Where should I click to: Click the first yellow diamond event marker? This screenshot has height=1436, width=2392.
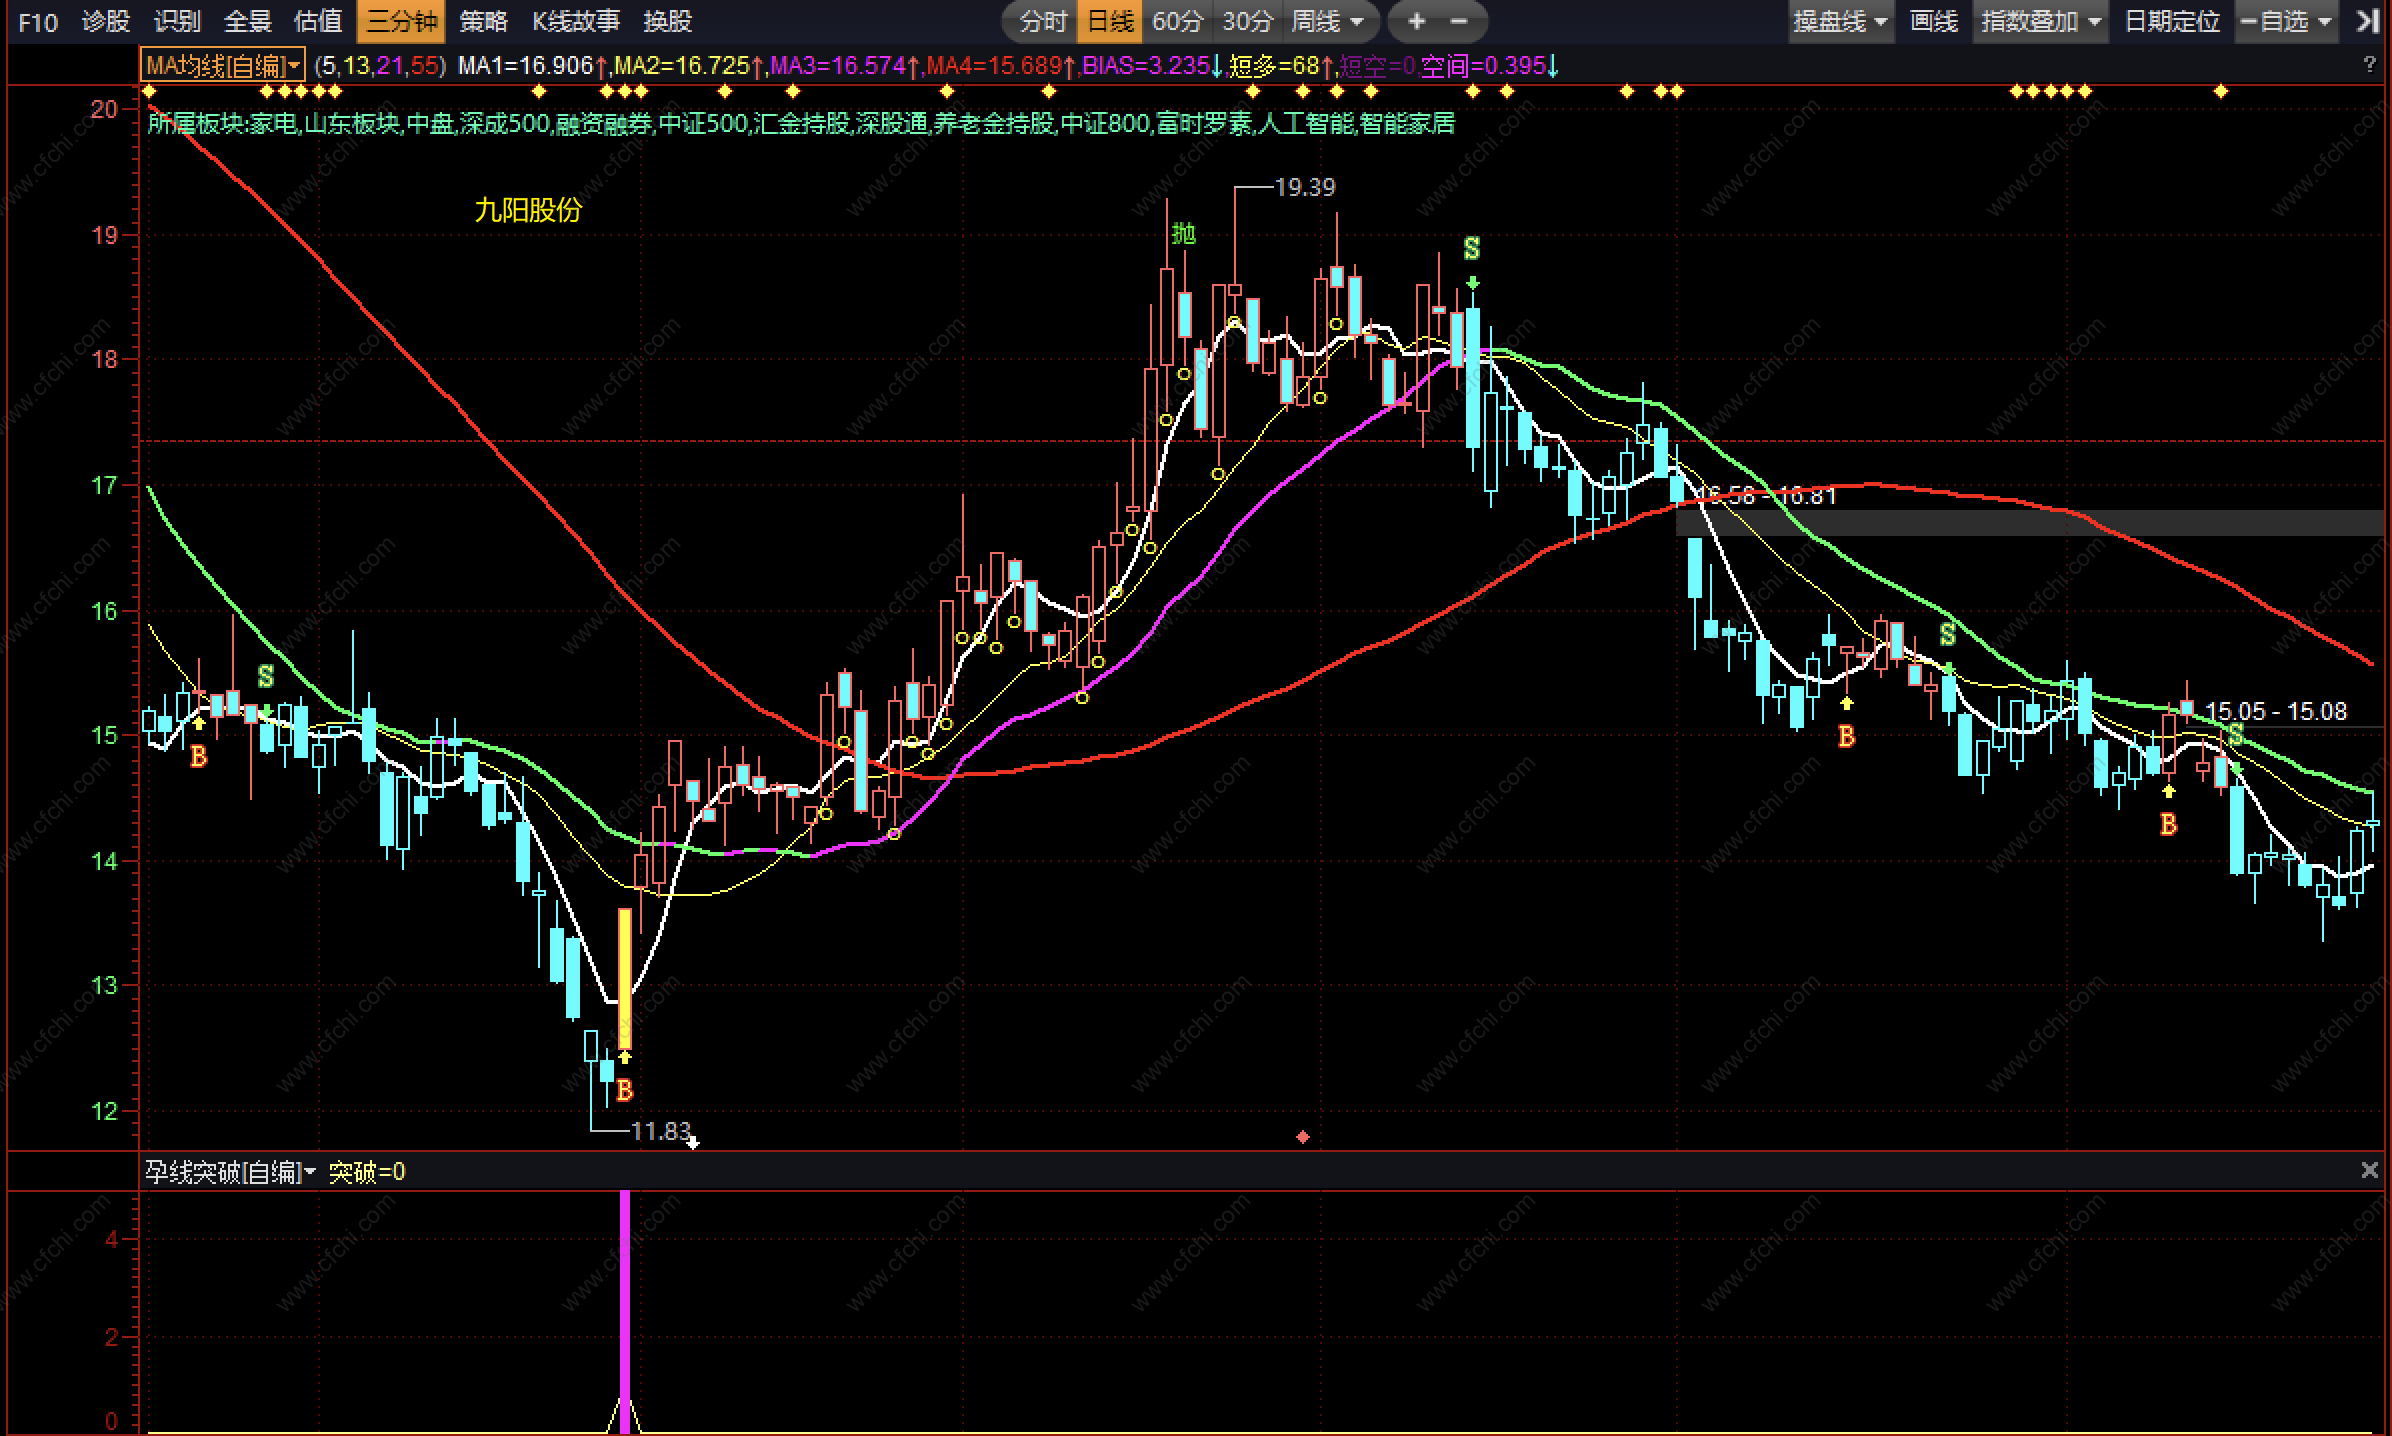(x=150, y=92)
